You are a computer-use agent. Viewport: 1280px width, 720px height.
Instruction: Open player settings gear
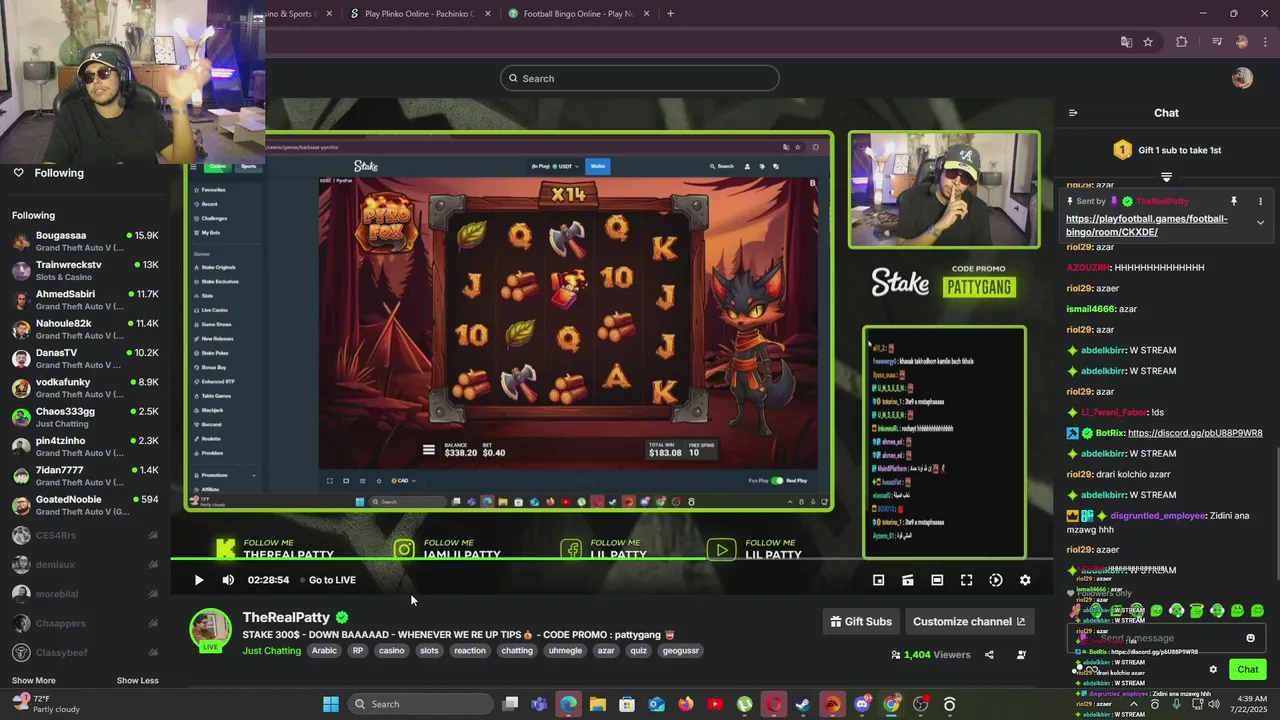pyautogui.click(x=1025, y=580)
